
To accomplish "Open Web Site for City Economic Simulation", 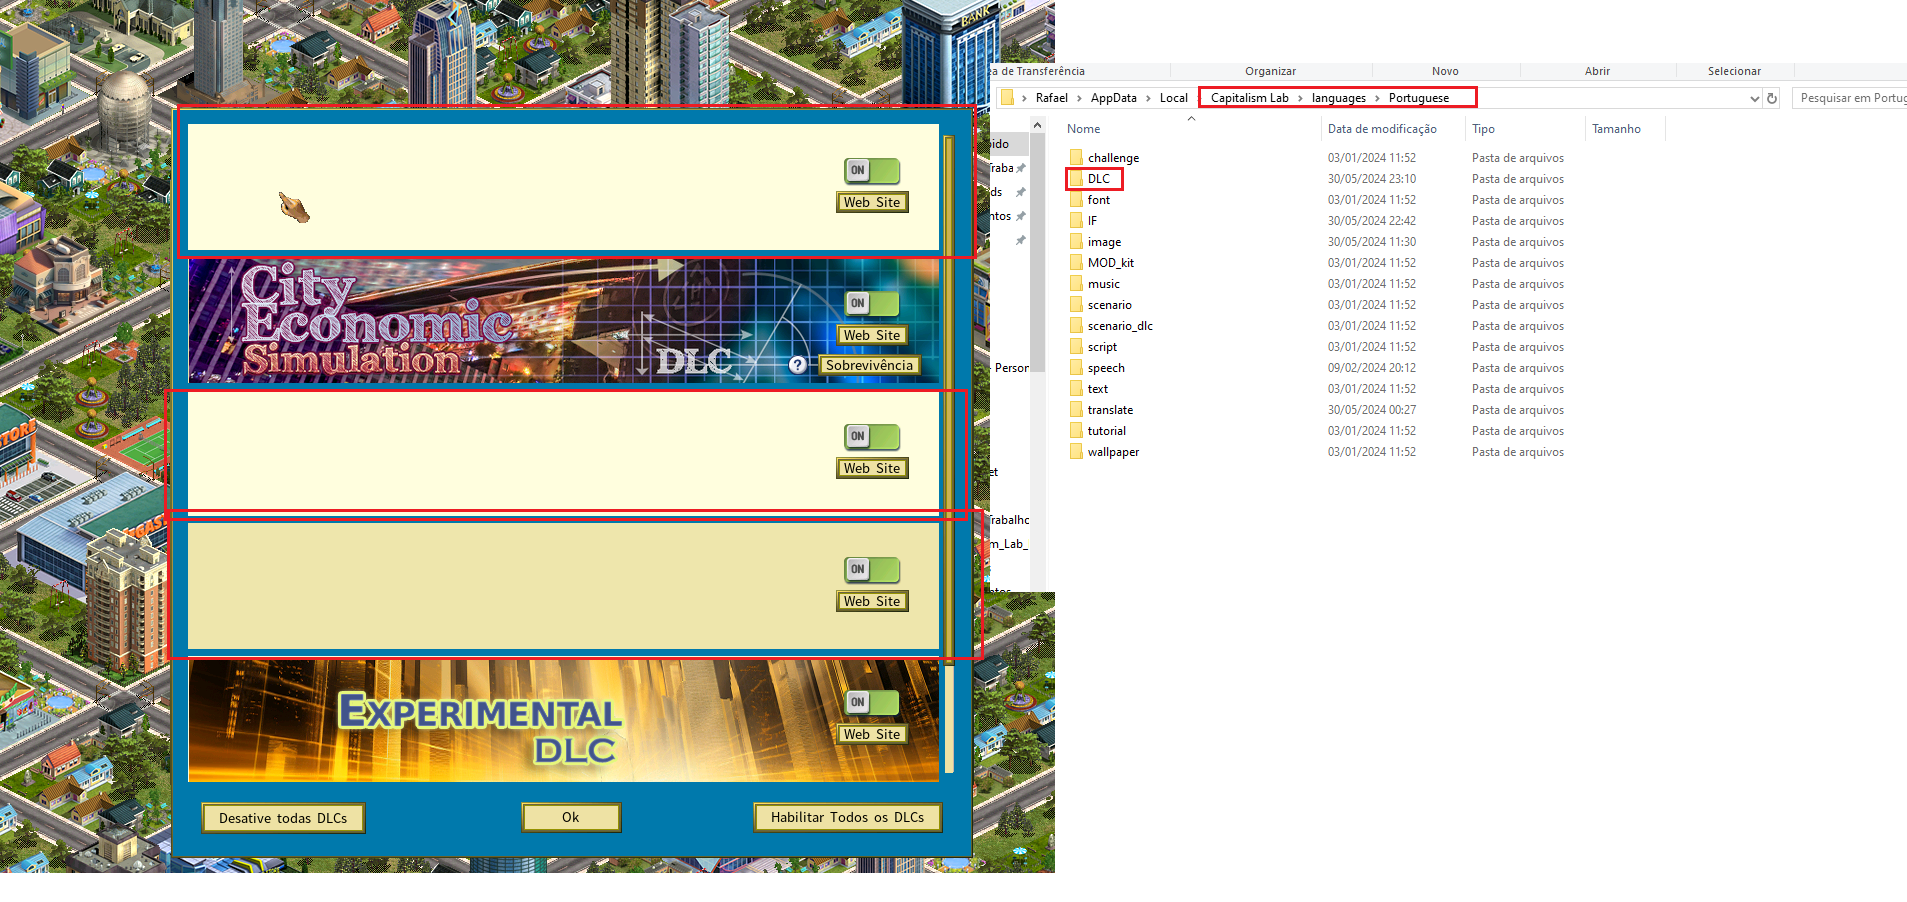I will (872, 335).
